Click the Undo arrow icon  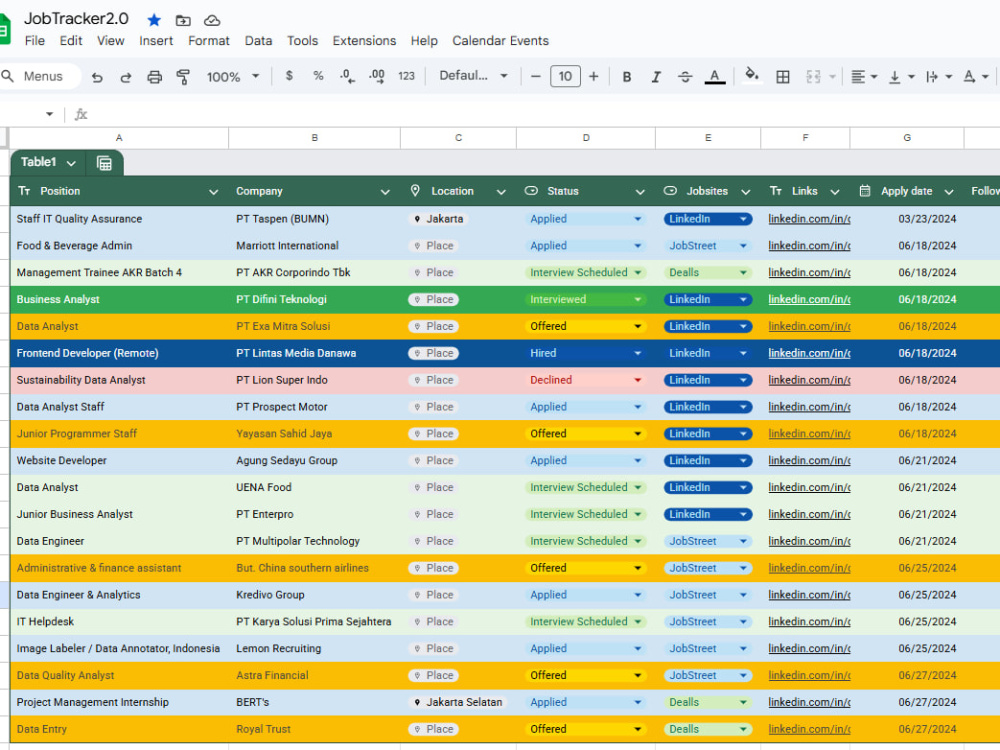click(97, 77)
